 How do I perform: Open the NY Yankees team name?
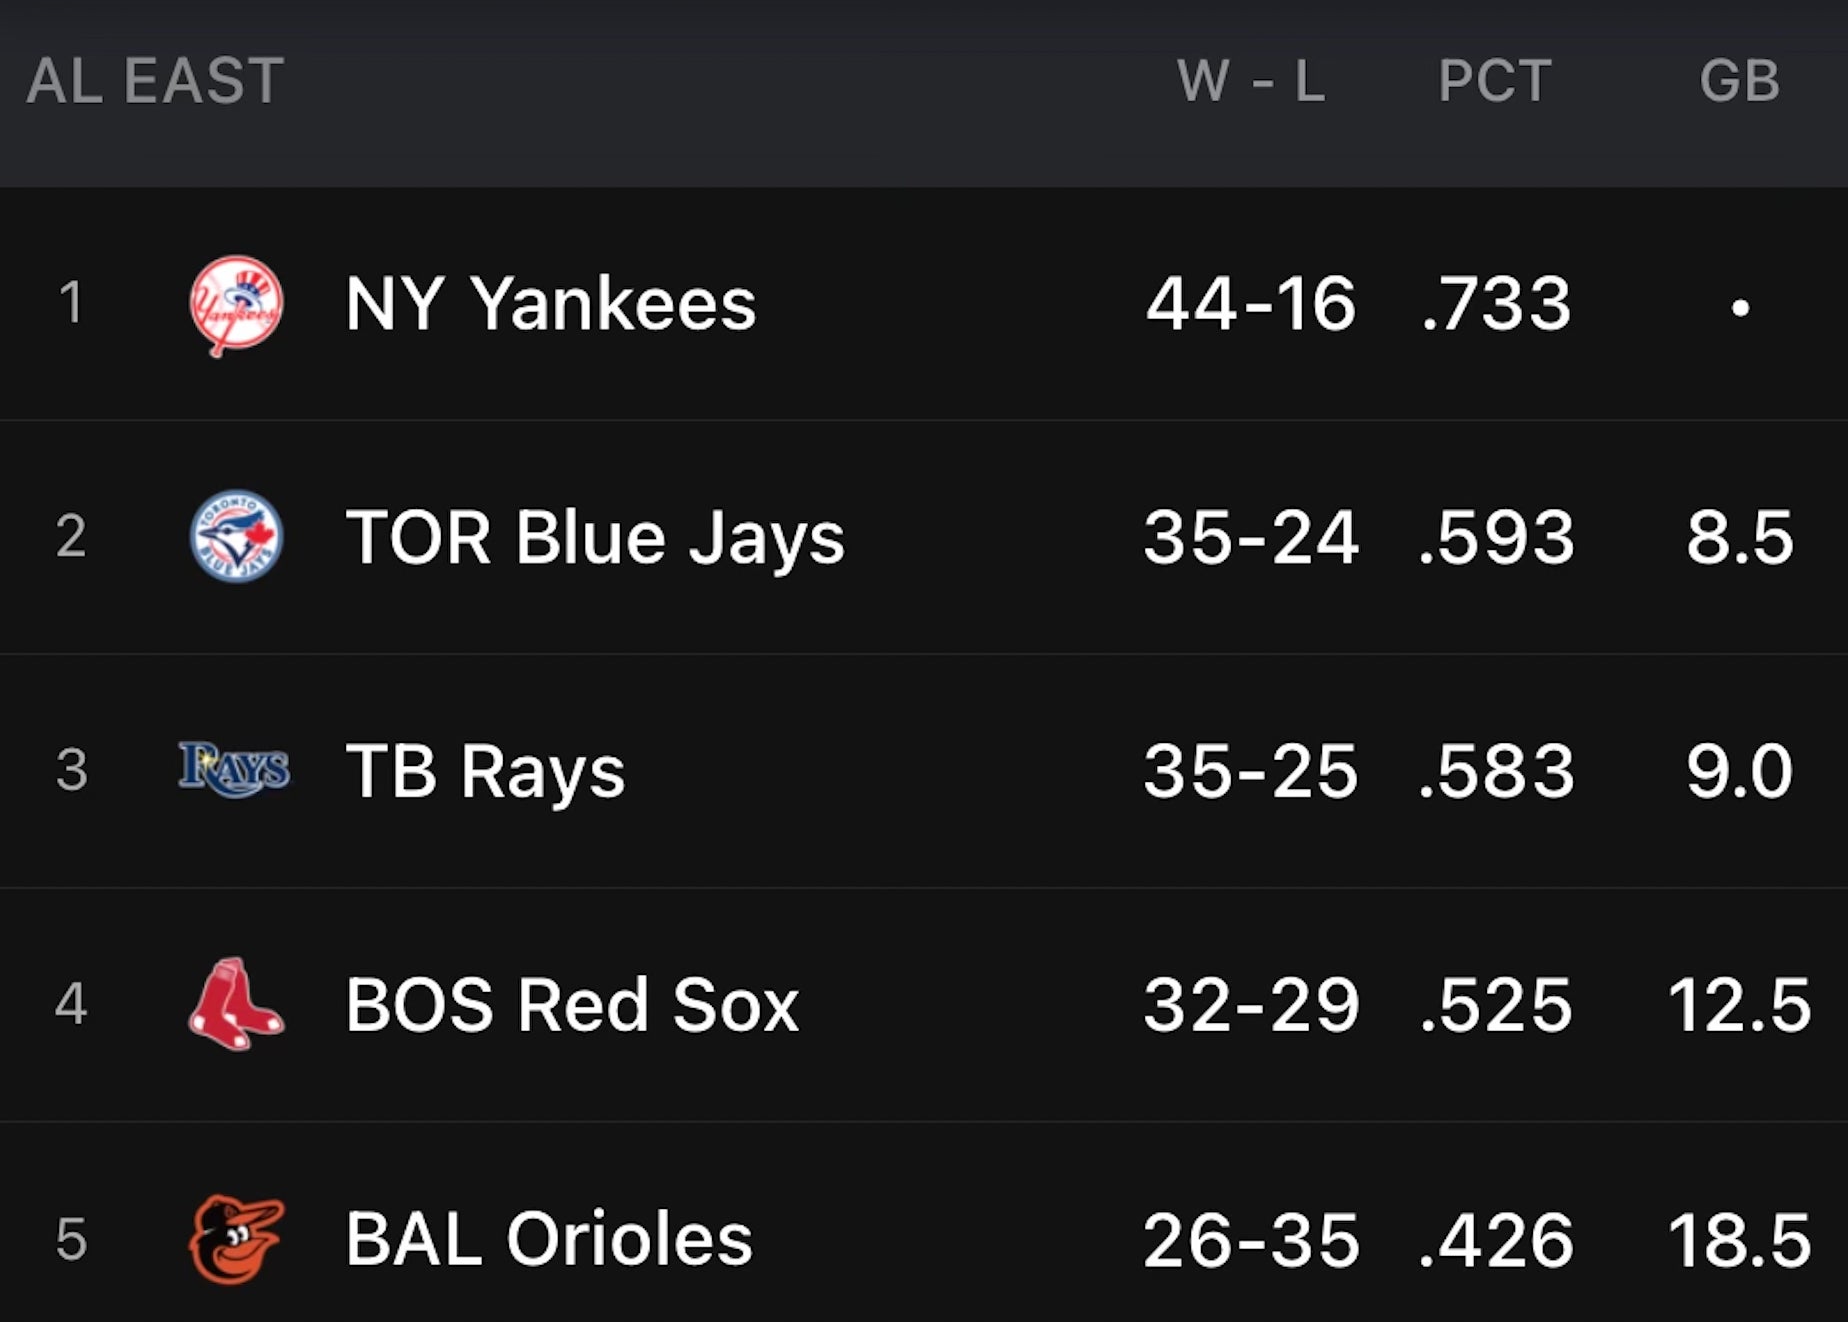(x=551, y=303)
